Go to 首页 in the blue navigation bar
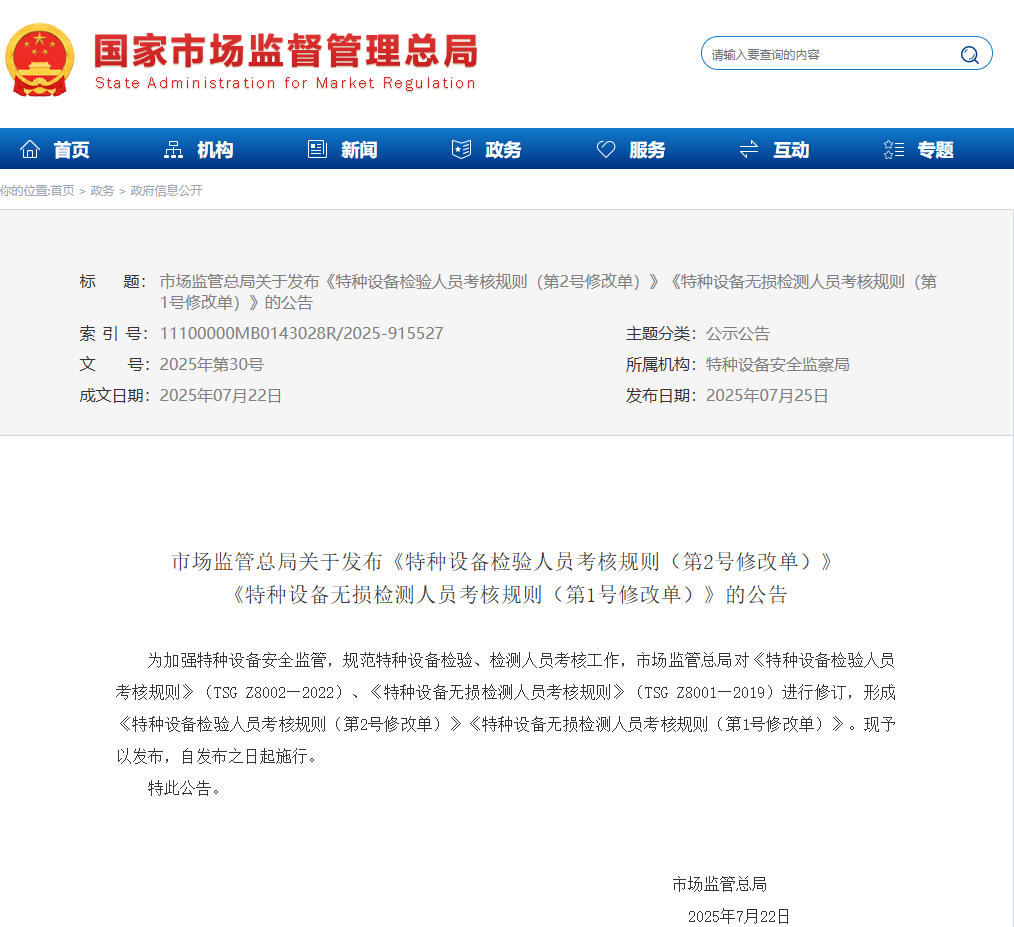Viewport: 1014px width, 927px height. [71, 150]
